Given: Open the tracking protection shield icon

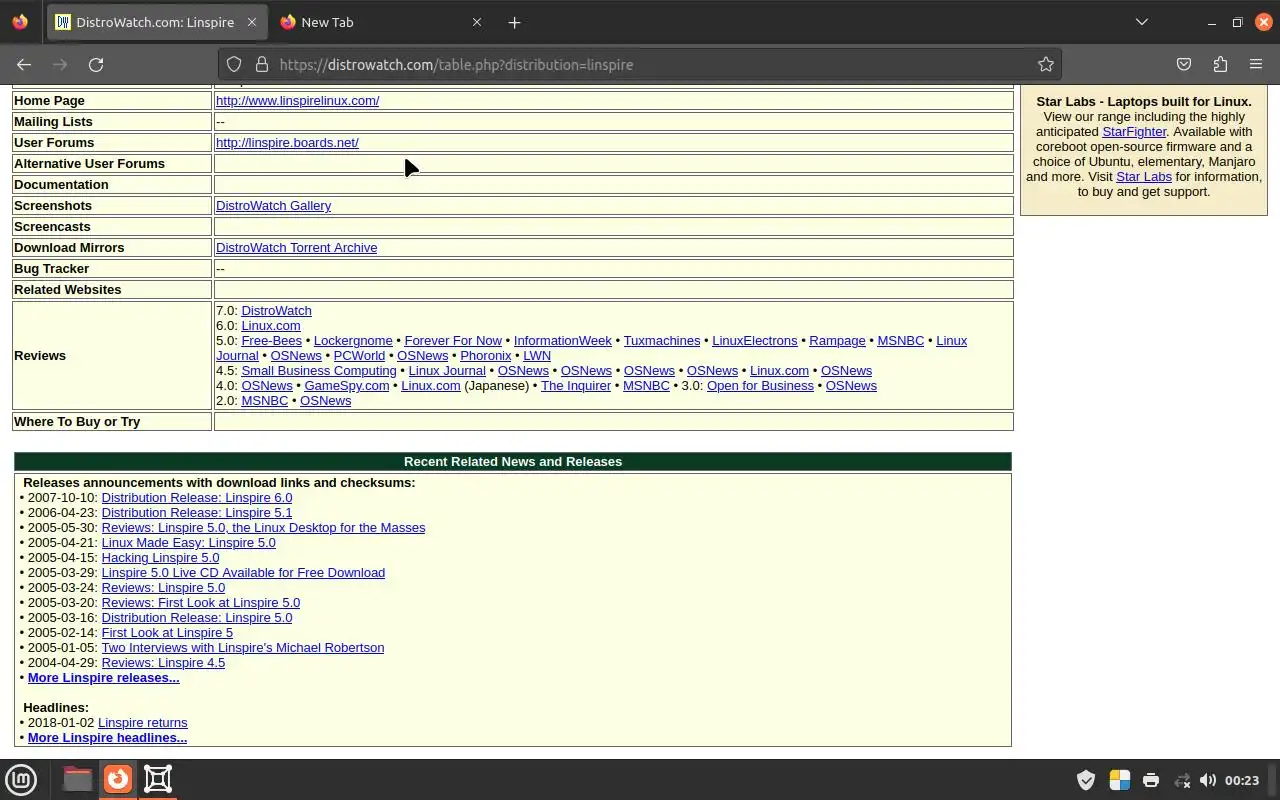Looking at the screenshot, I should [234, 64].
